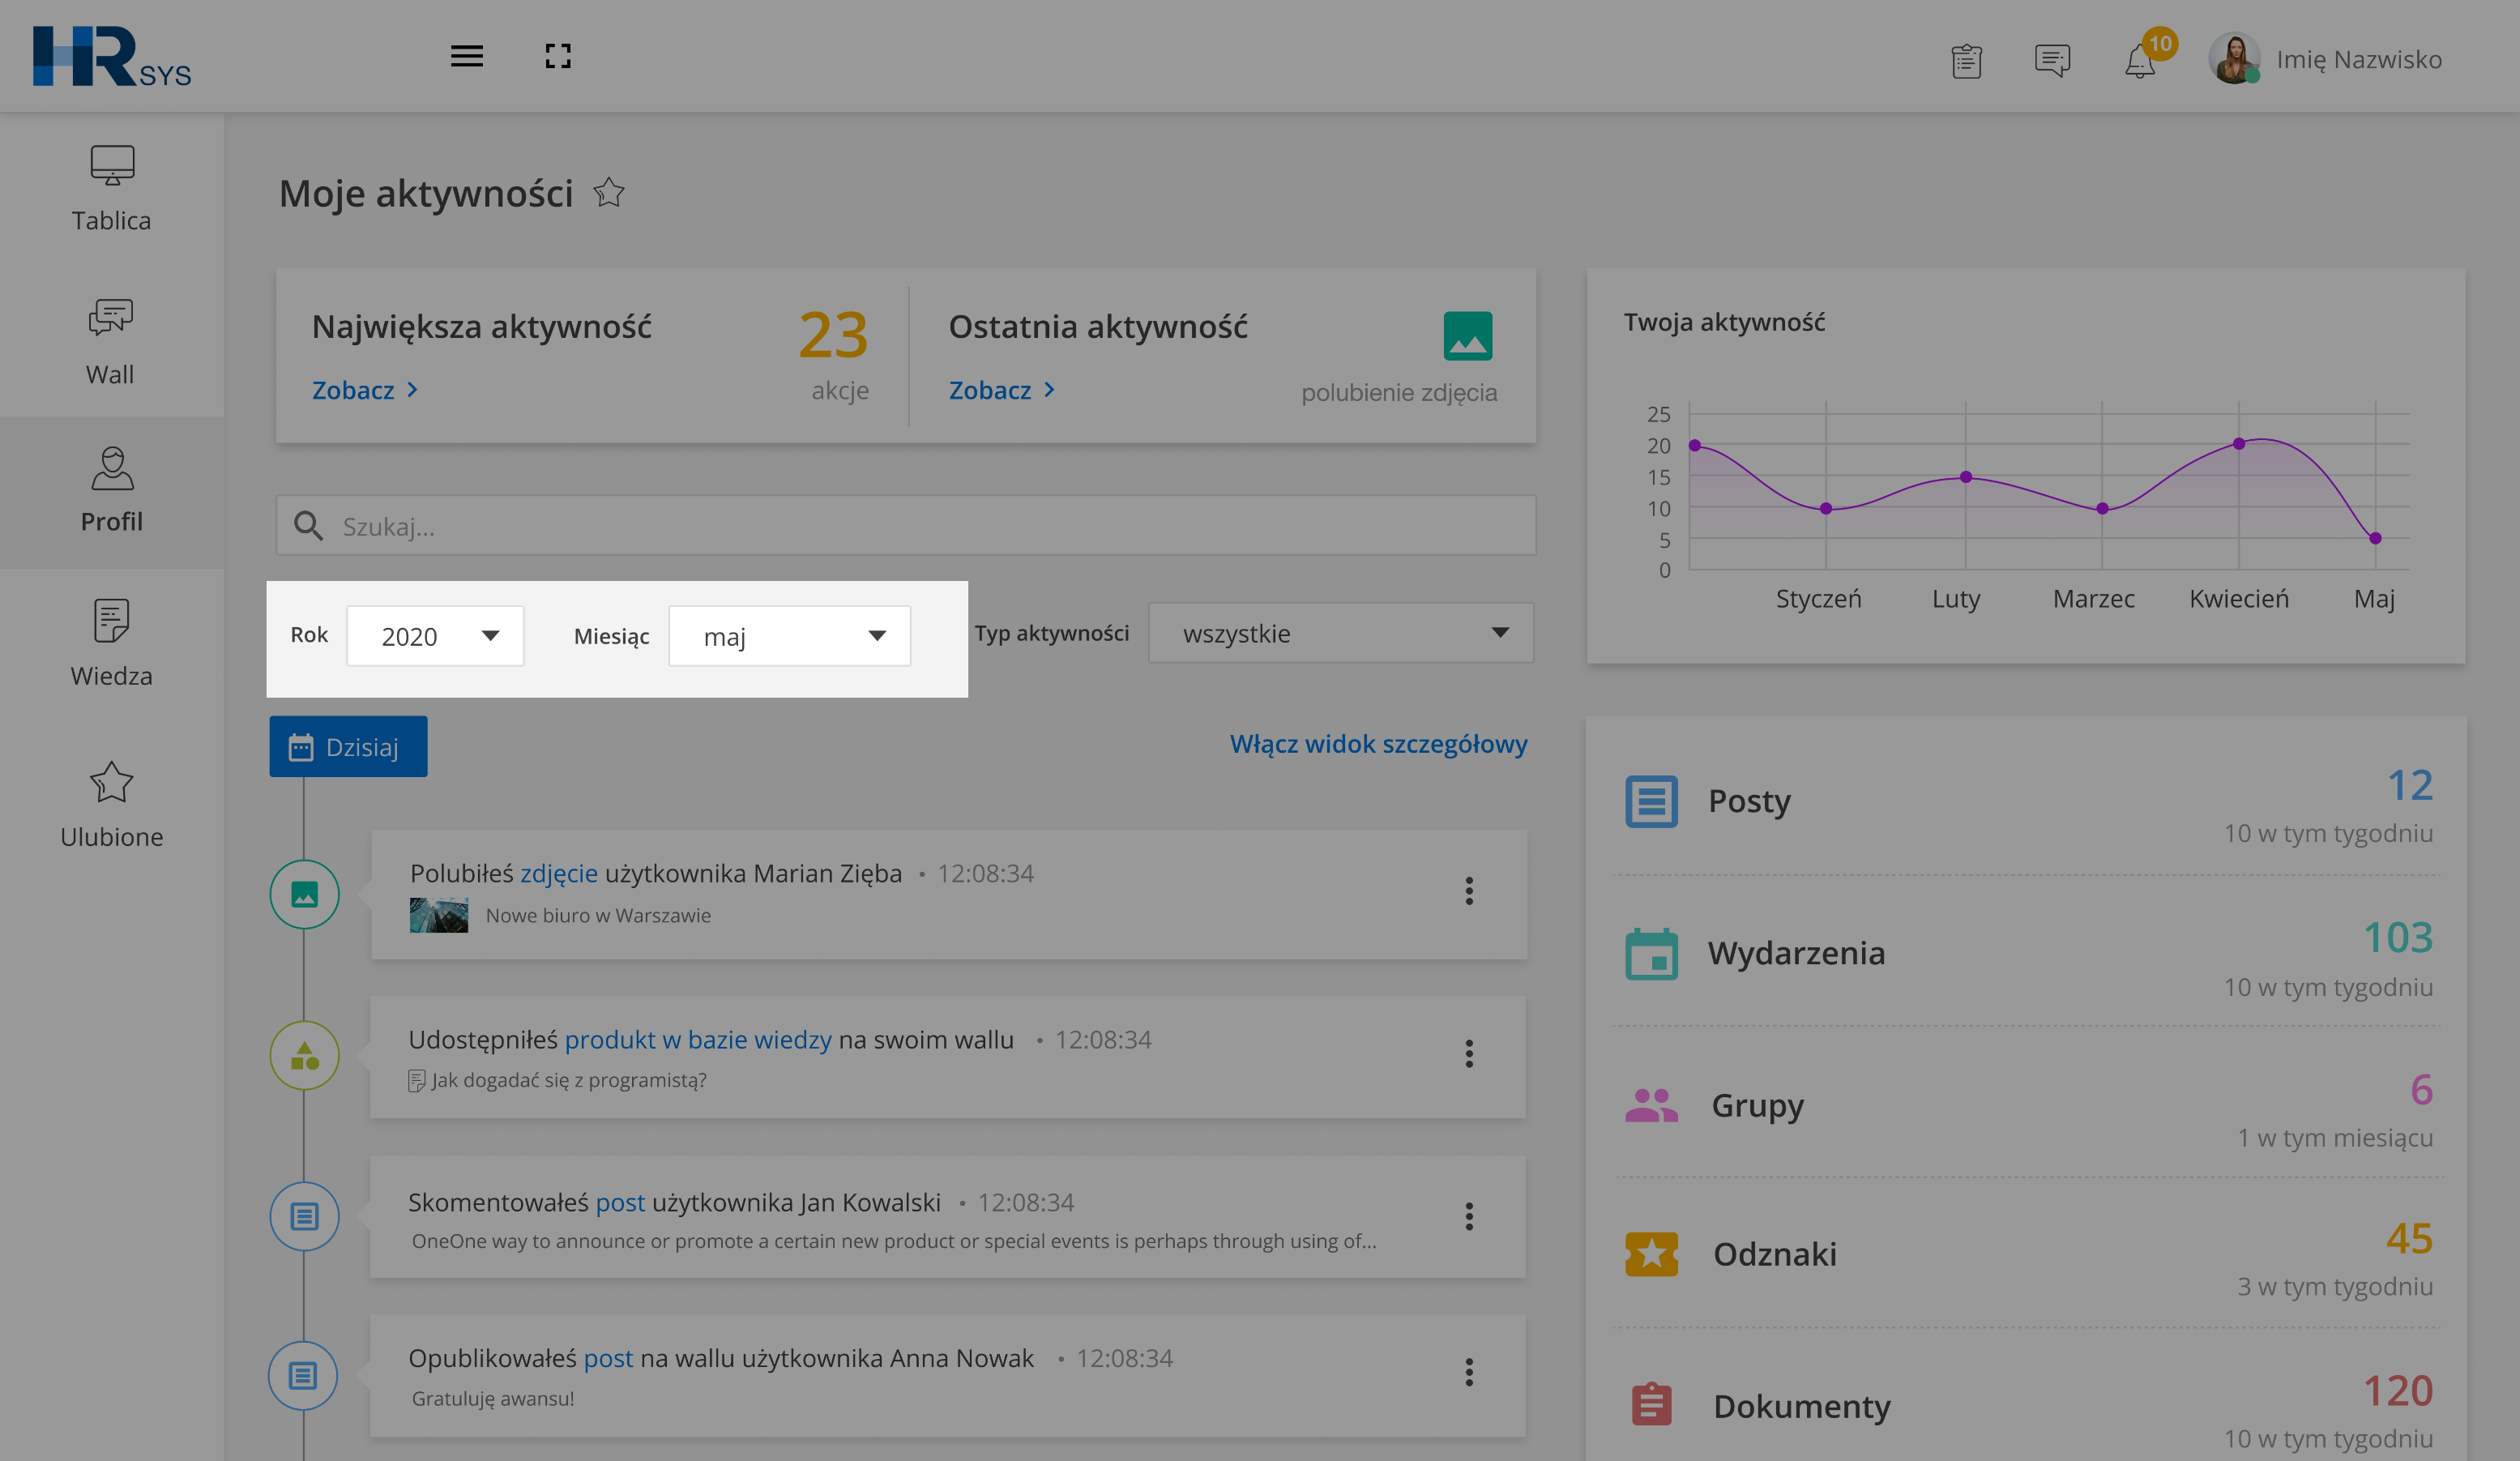Open the messages chat icon in header
The height and width of the screenshot is (1461, 2520).
pyautogui.click(x=2052, y=60)
